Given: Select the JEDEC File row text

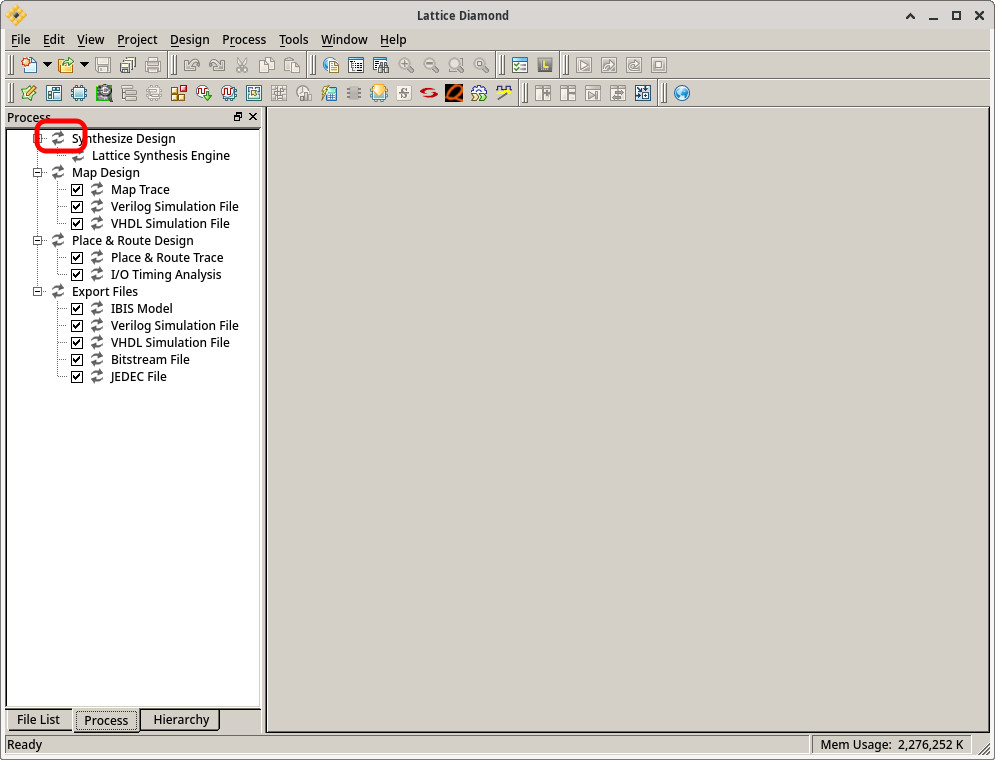Looking at the screenshot, I should click(138, 377).
